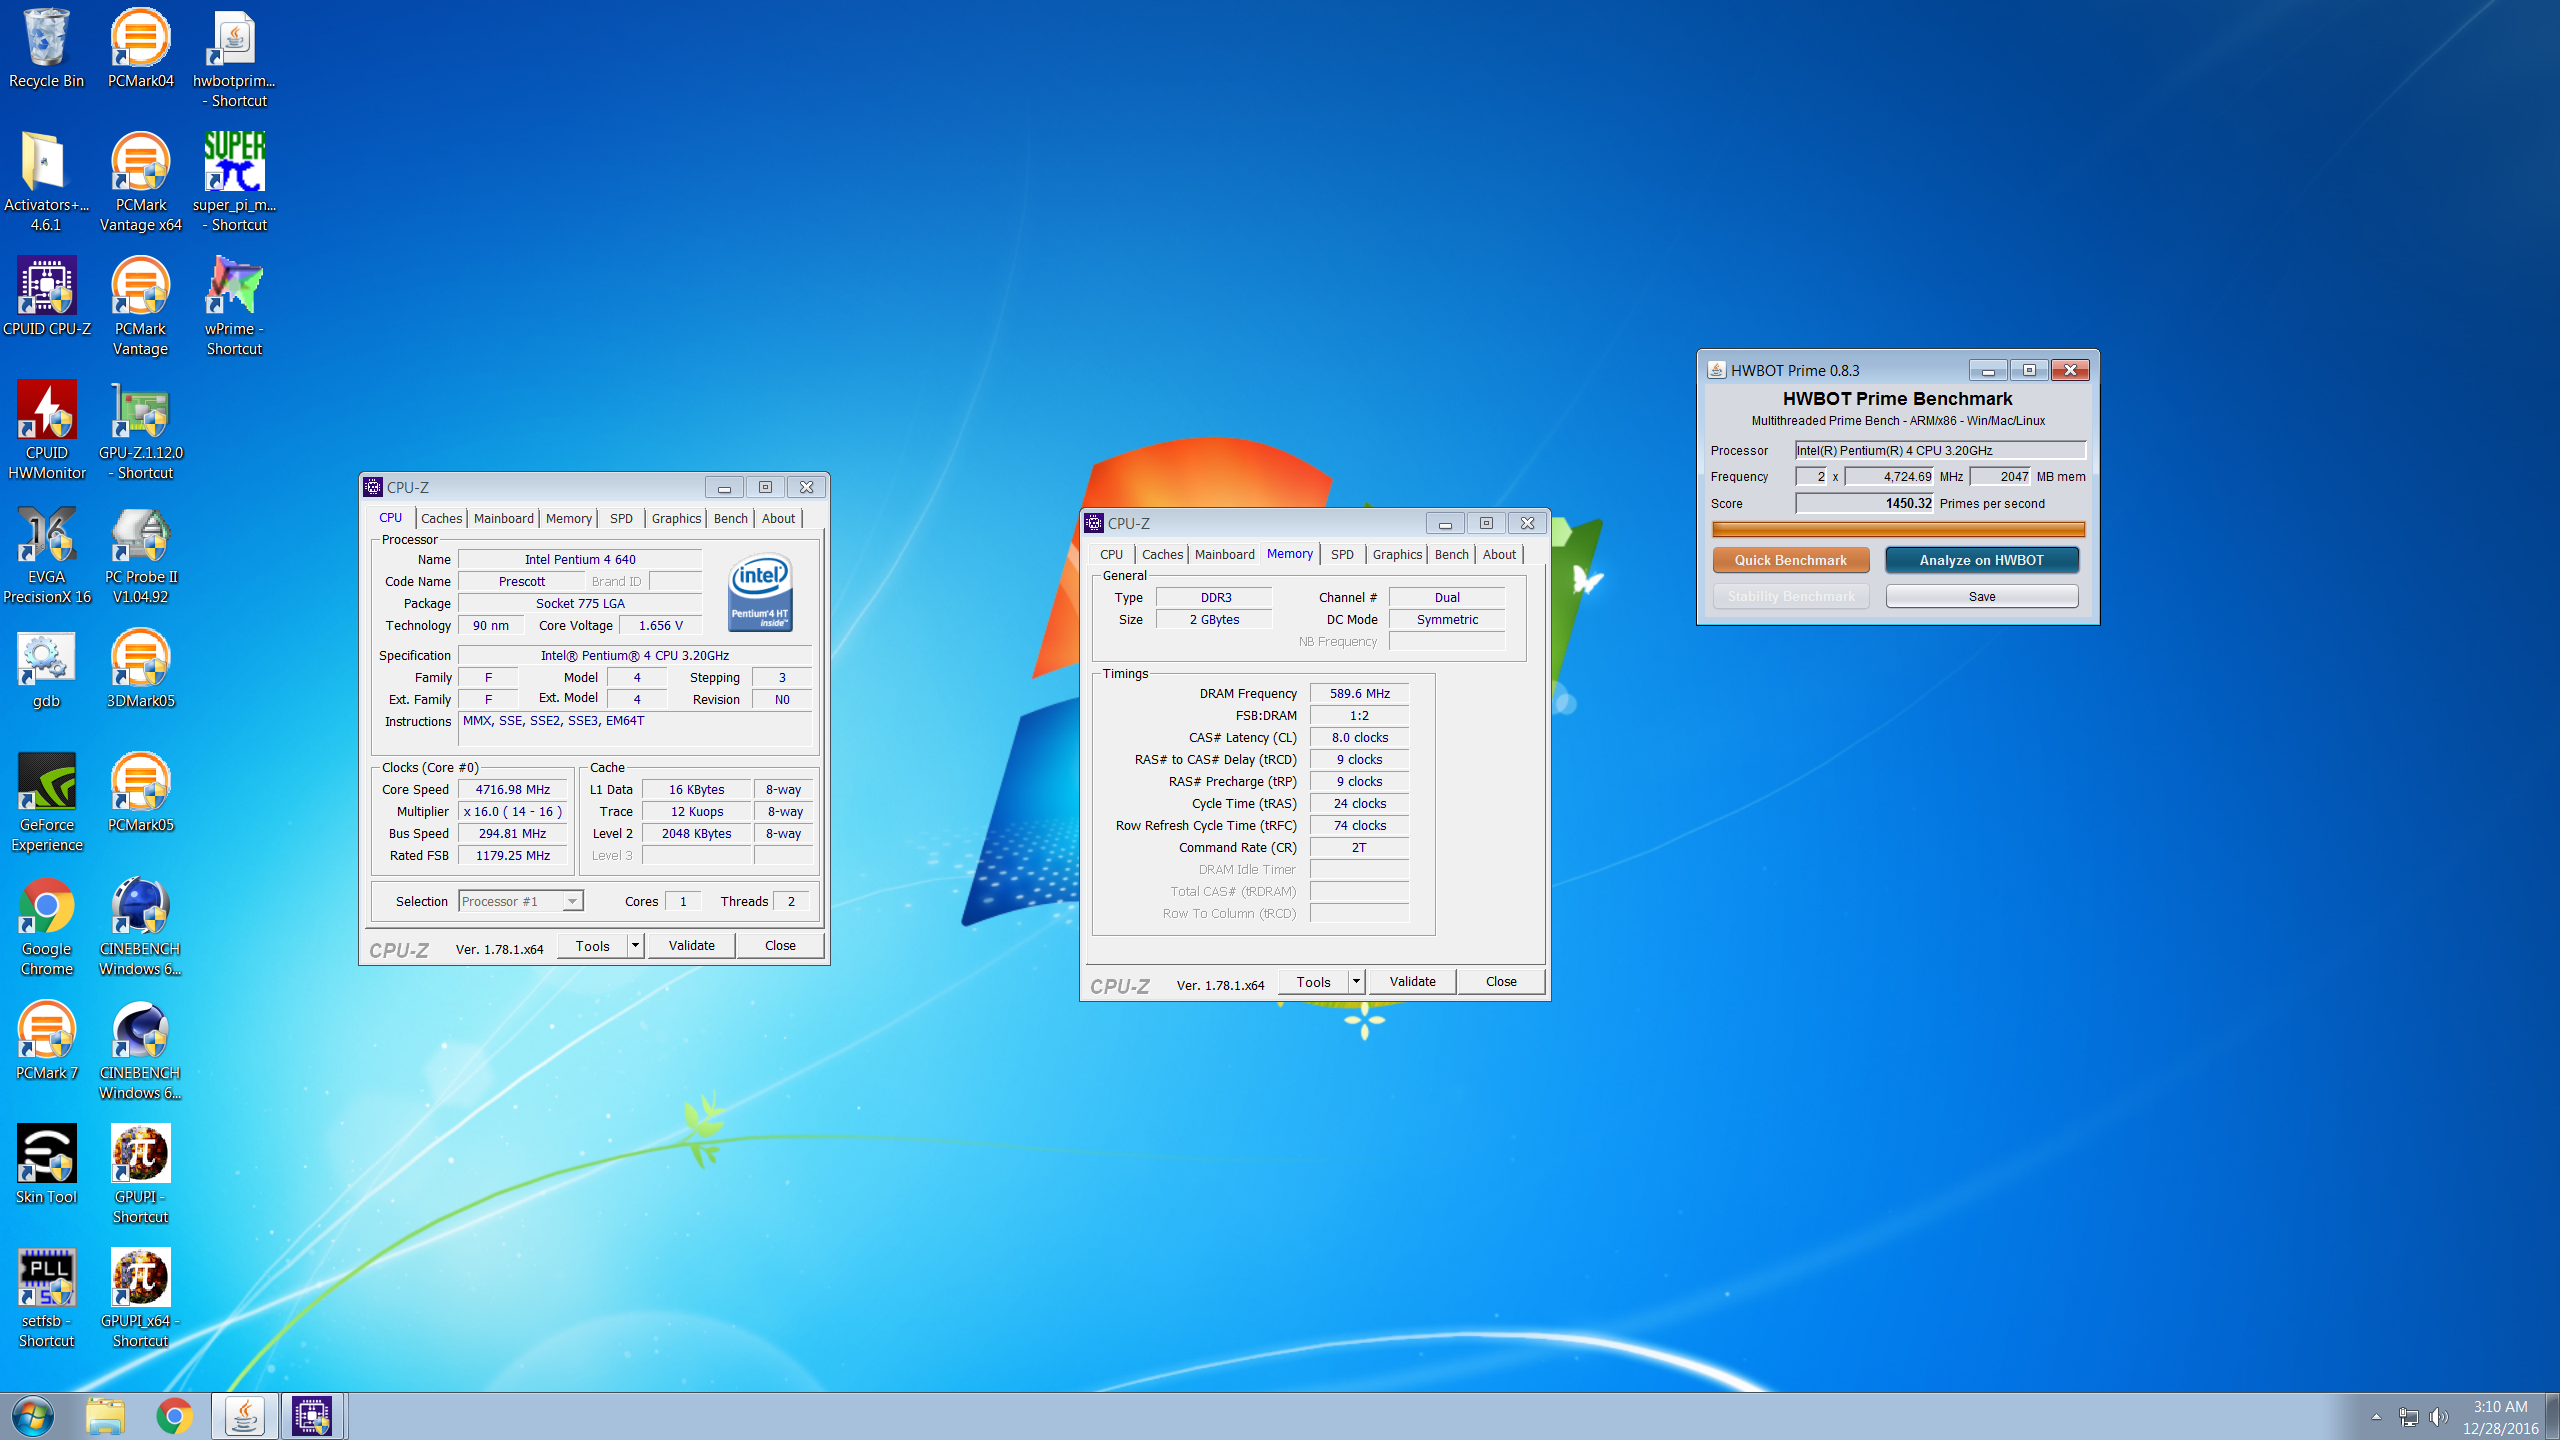
Task: Open CINEBENCH Windows 64 upper icon
Action: click(140, 927)
